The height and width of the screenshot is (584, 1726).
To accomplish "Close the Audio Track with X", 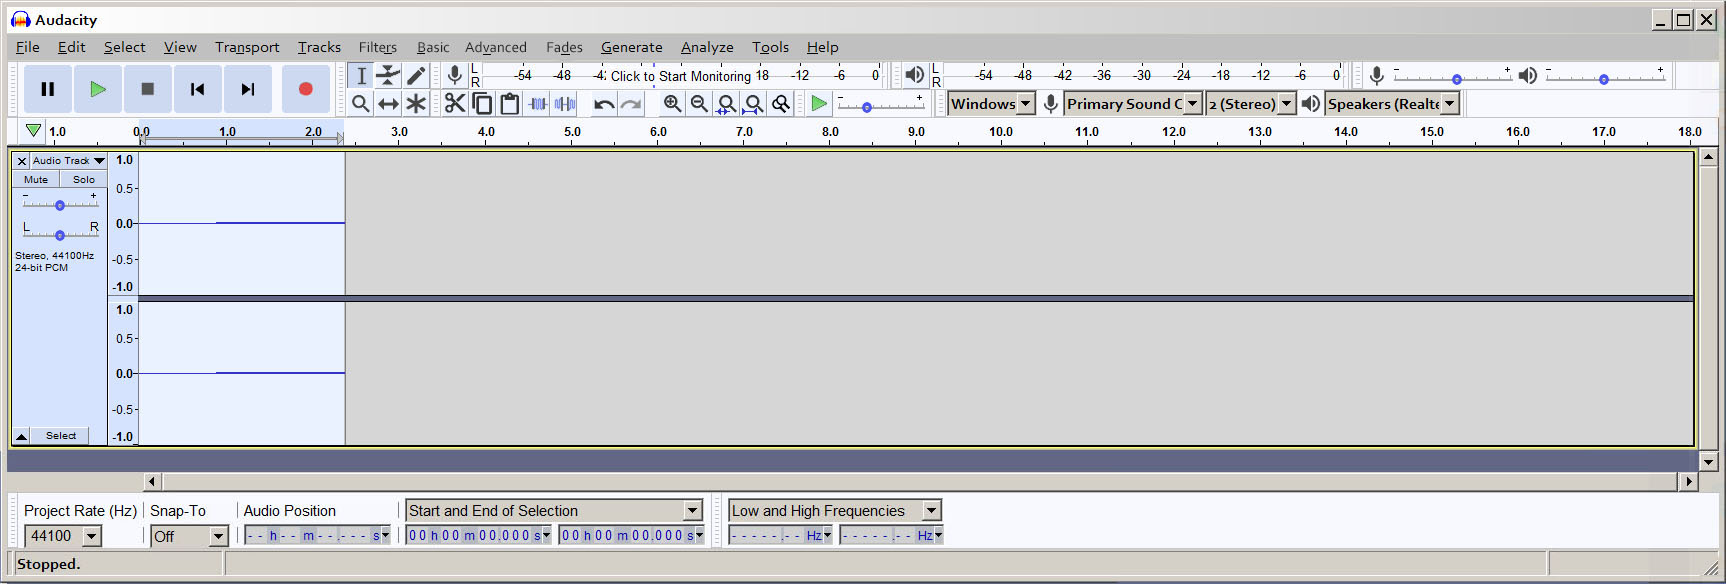I will pos(21,161).
